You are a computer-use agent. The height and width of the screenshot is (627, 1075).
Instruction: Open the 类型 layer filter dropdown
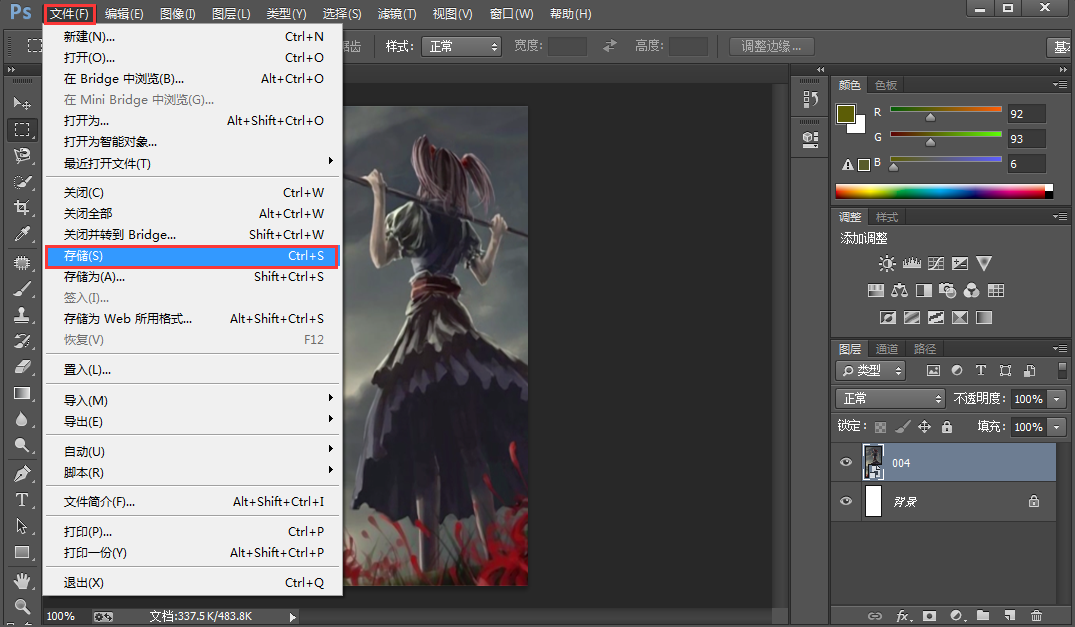pyautogui.click(x=871, y=371)
